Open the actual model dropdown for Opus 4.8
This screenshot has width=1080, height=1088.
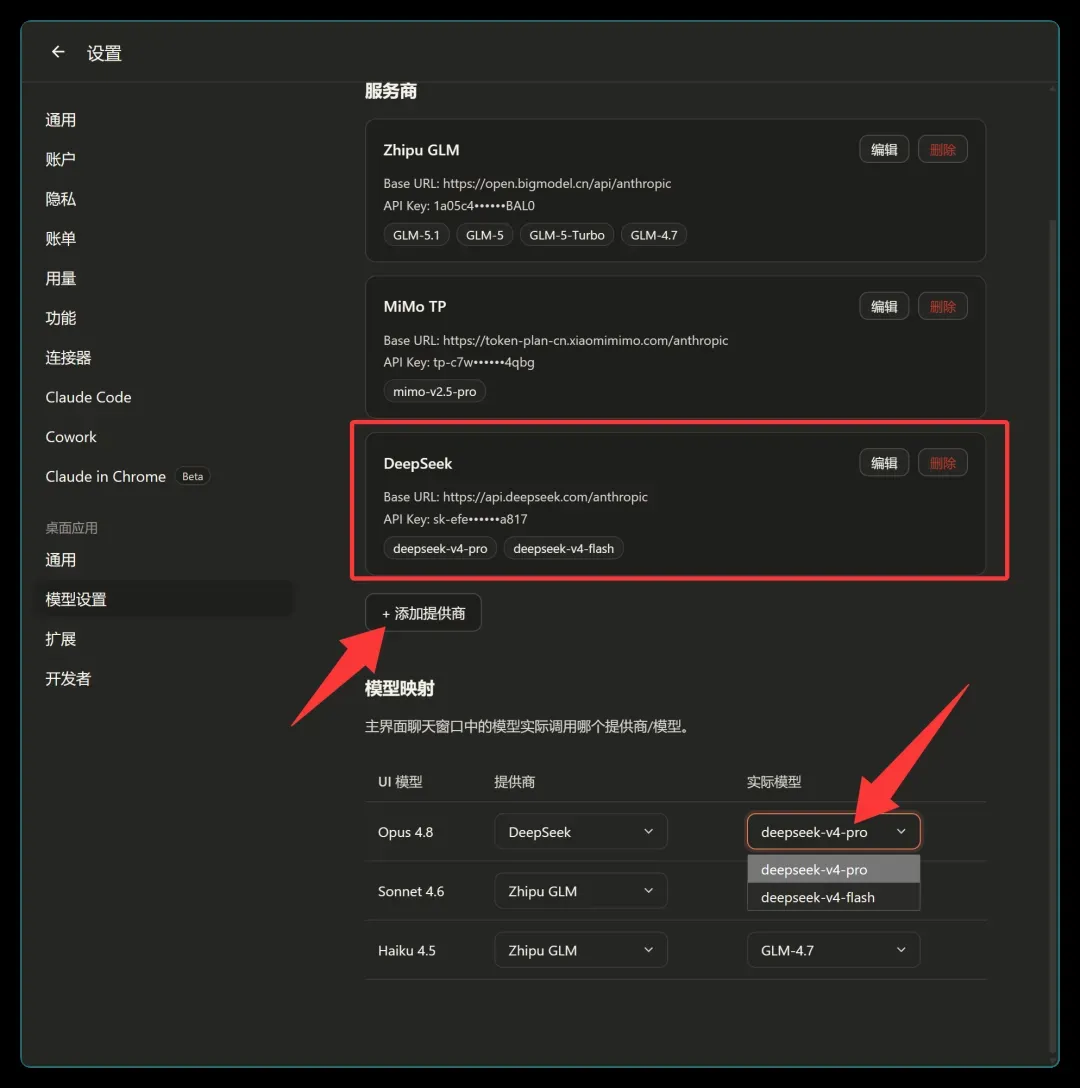pos(833,831)
